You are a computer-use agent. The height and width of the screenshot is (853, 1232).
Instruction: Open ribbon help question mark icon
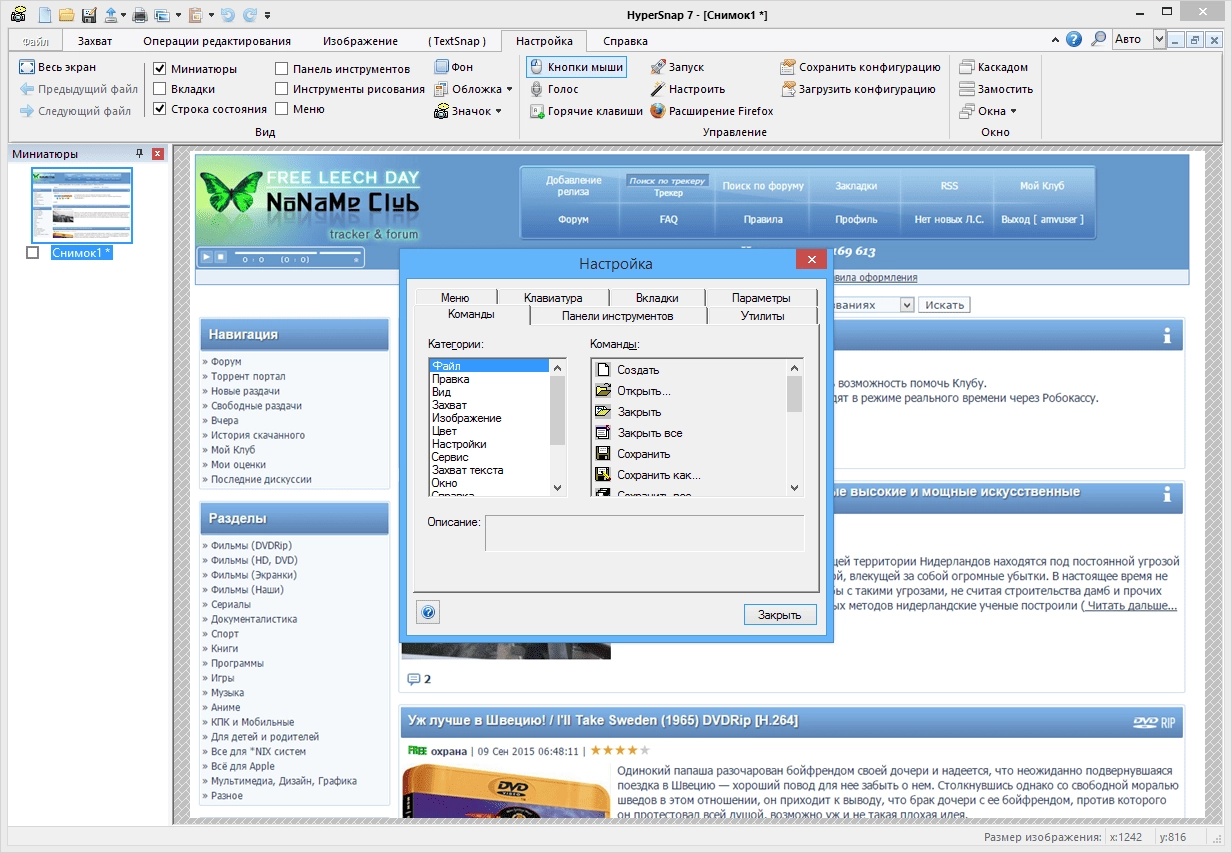click(x=1074, y=40)
